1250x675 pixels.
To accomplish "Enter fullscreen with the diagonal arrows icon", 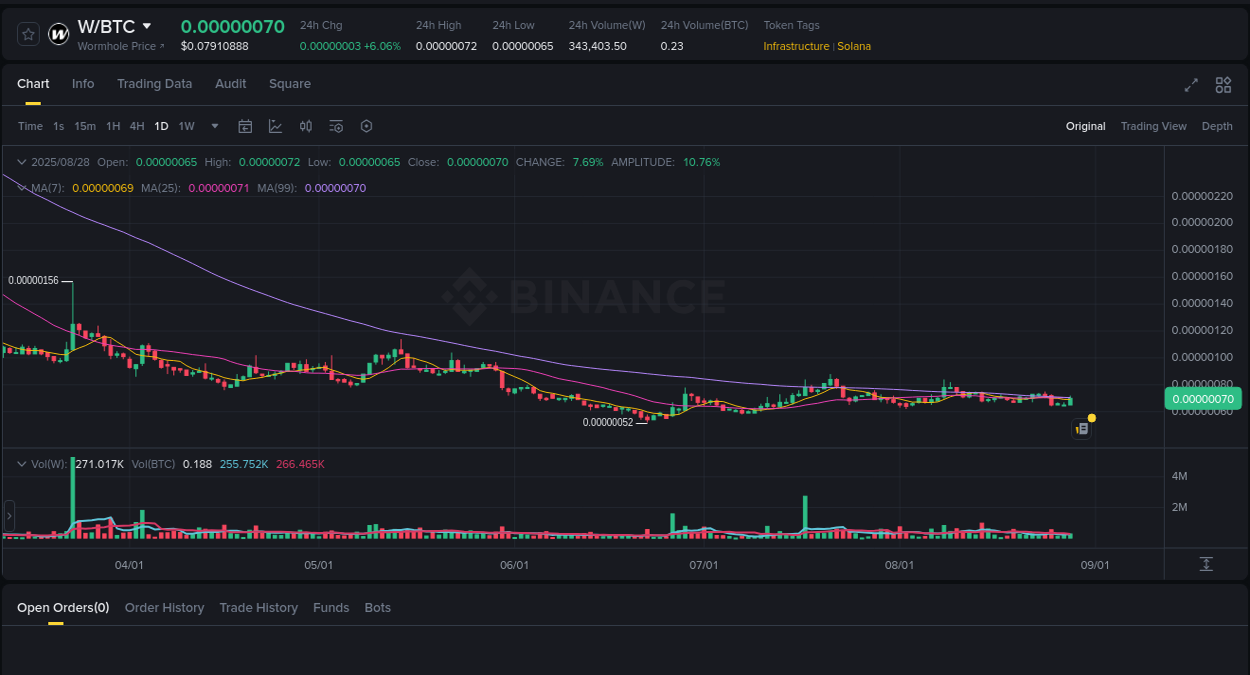I will pos(1191,85).
